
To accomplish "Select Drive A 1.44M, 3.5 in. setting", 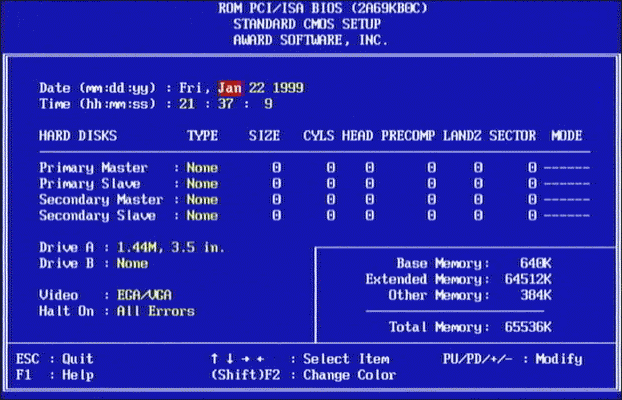I will click(x=169, y=247).
